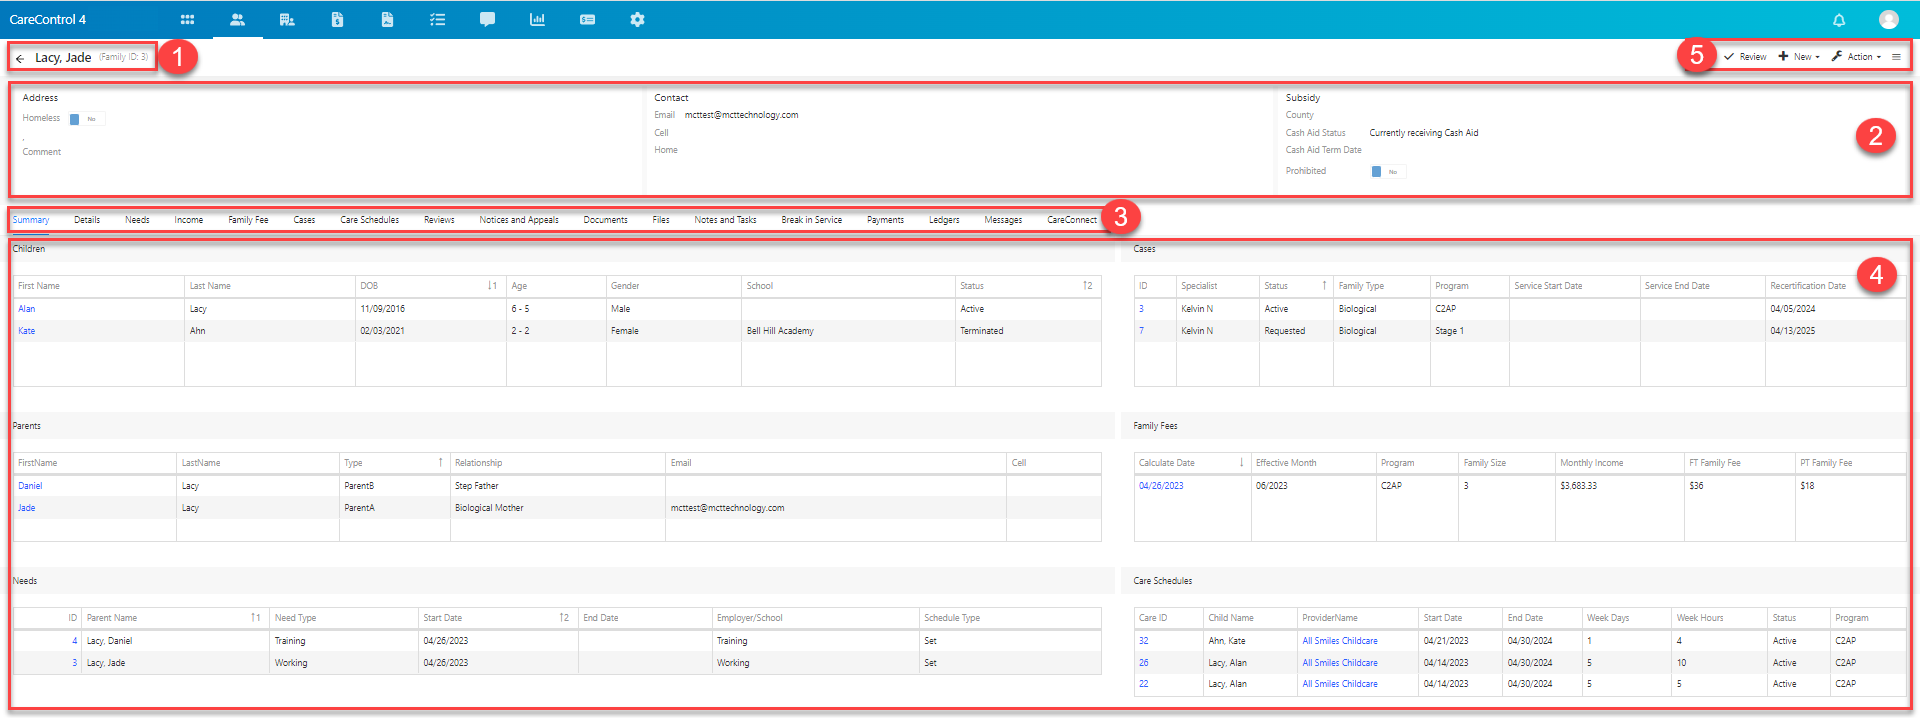Open the Reviews tab
The image size is (1921, 718).
coord(439,220)
